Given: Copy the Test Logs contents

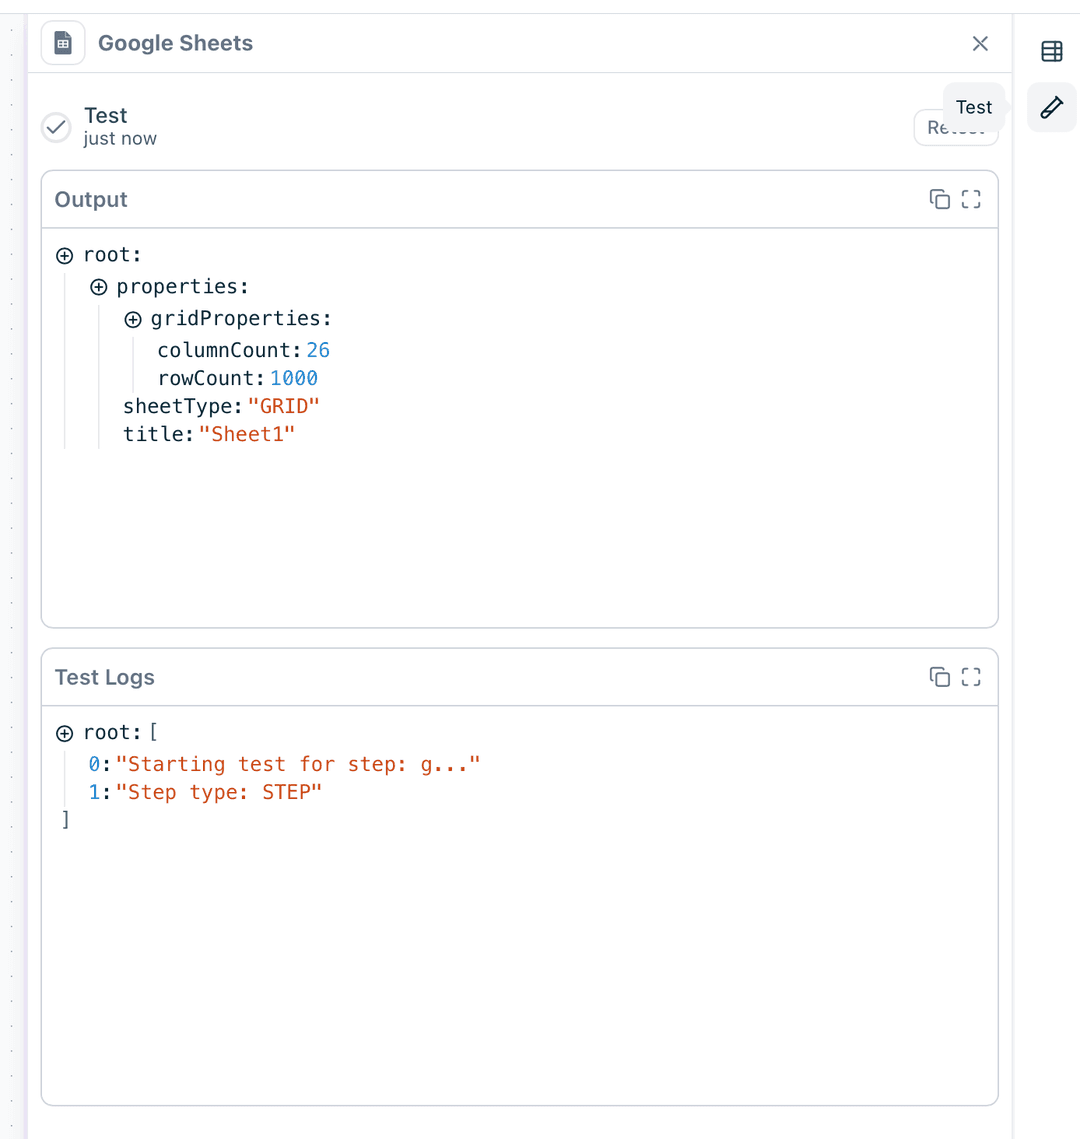Looking at the screenshot, I should click(x=939, y=677).
